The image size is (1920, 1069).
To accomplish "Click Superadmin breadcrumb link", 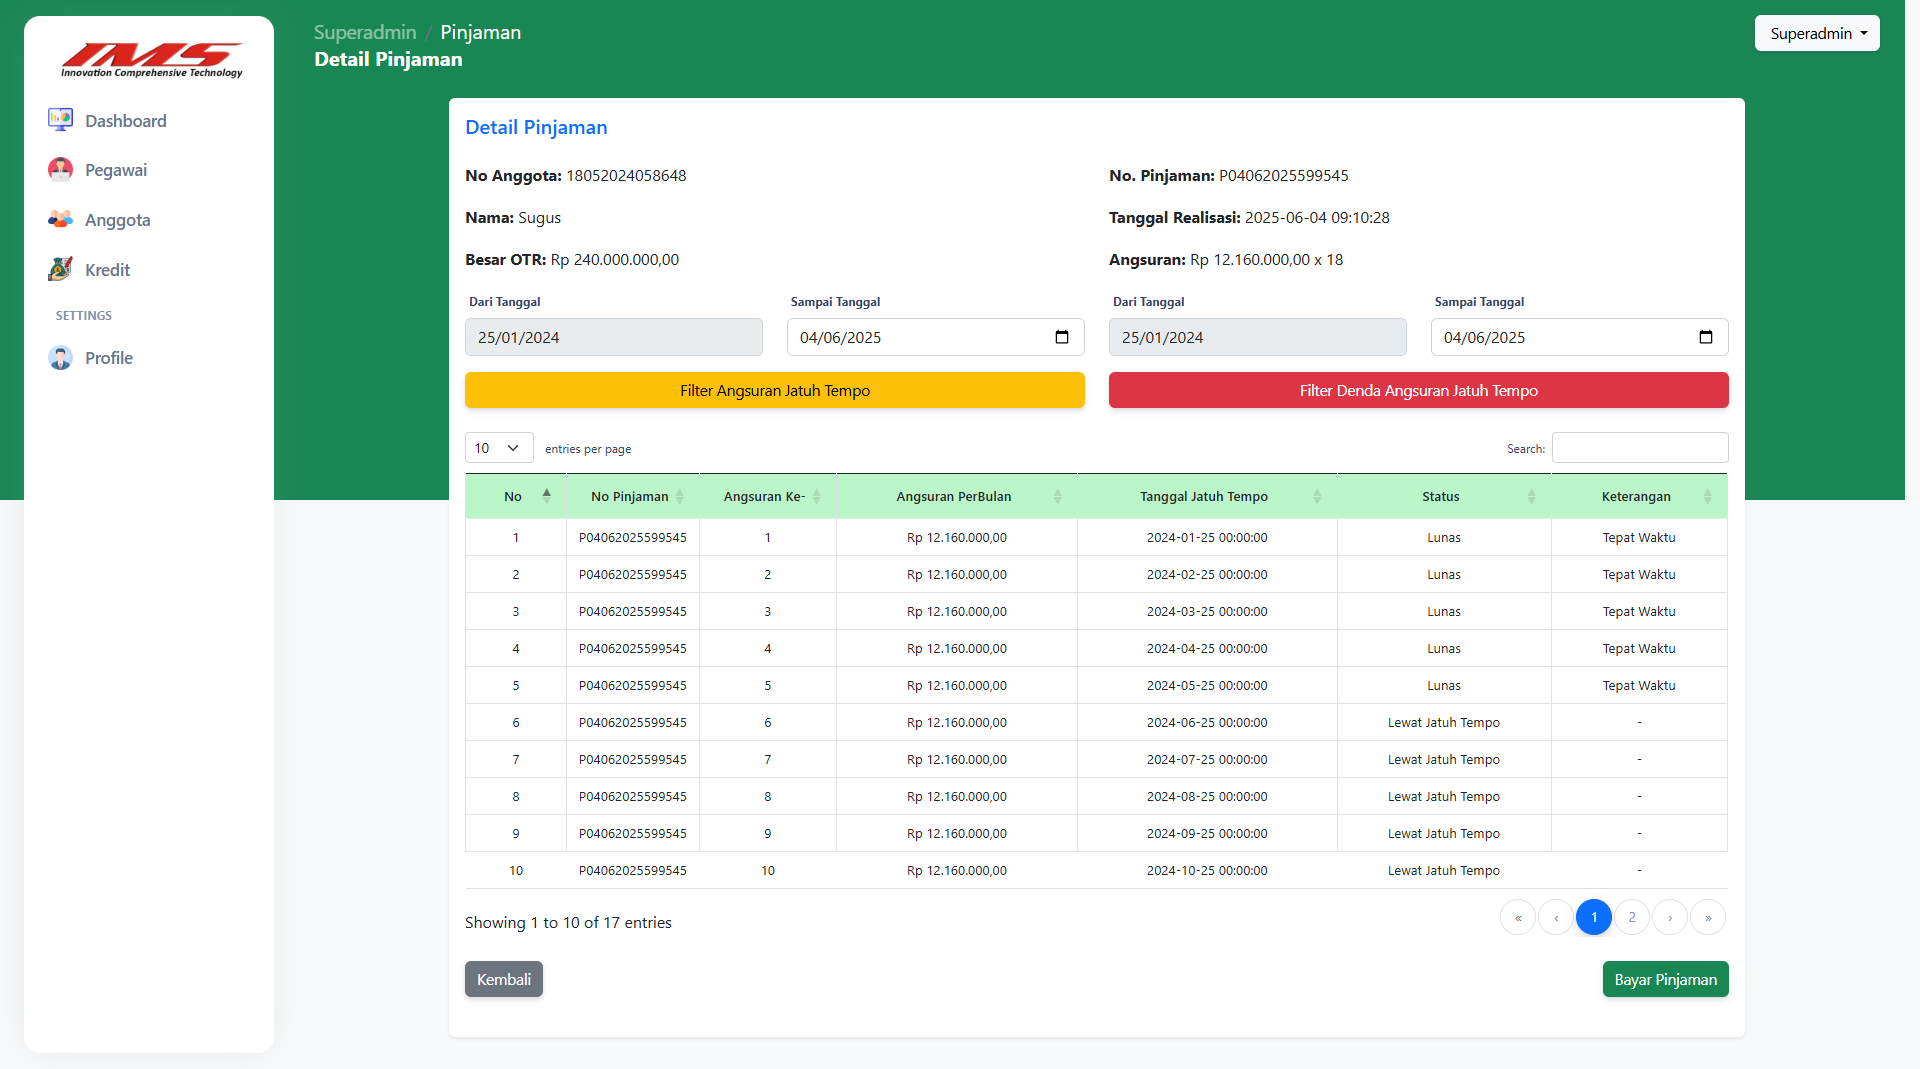I will 365,32.
